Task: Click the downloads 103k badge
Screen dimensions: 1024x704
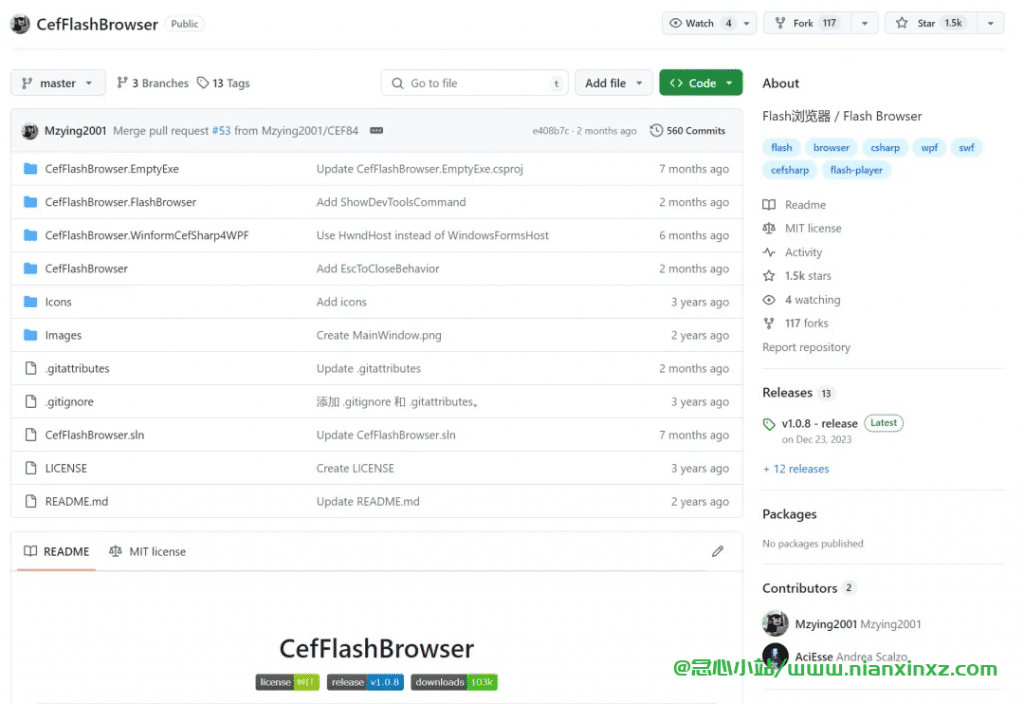Action: point(454,682)
